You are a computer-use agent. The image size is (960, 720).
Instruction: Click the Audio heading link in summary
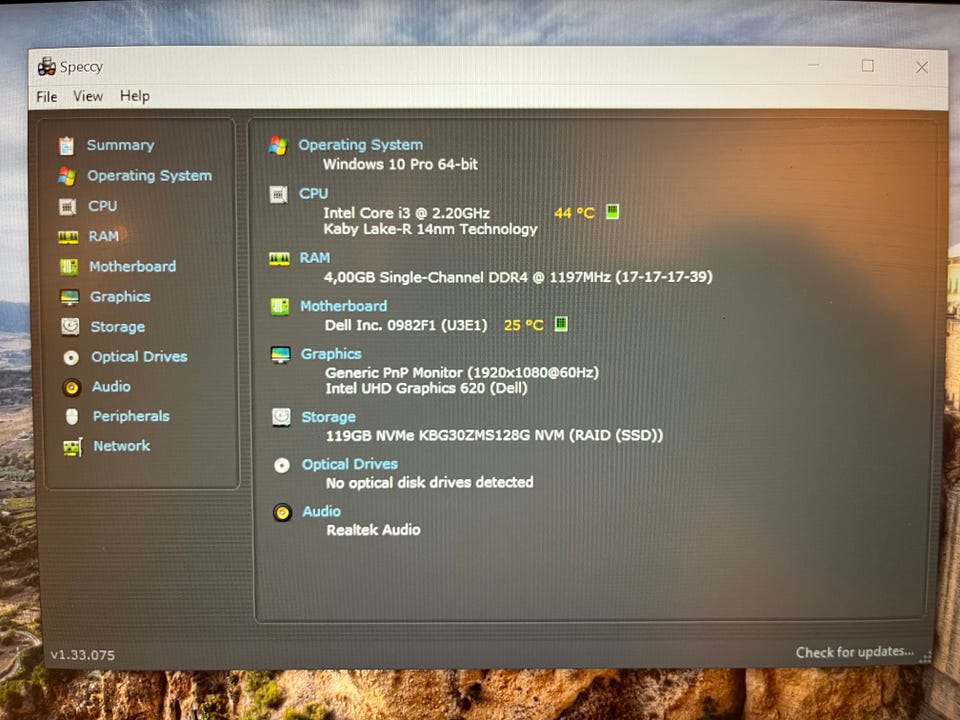pos(321,511)
